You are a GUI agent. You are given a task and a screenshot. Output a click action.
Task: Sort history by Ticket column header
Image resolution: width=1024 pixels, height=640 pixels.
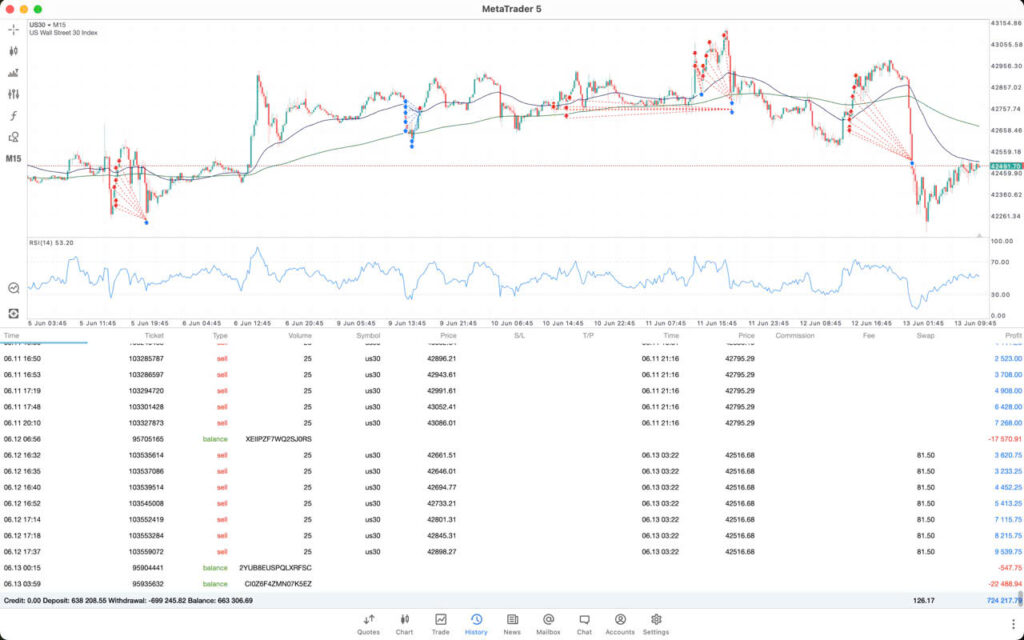pyautogui.click(x=154, y=336)
